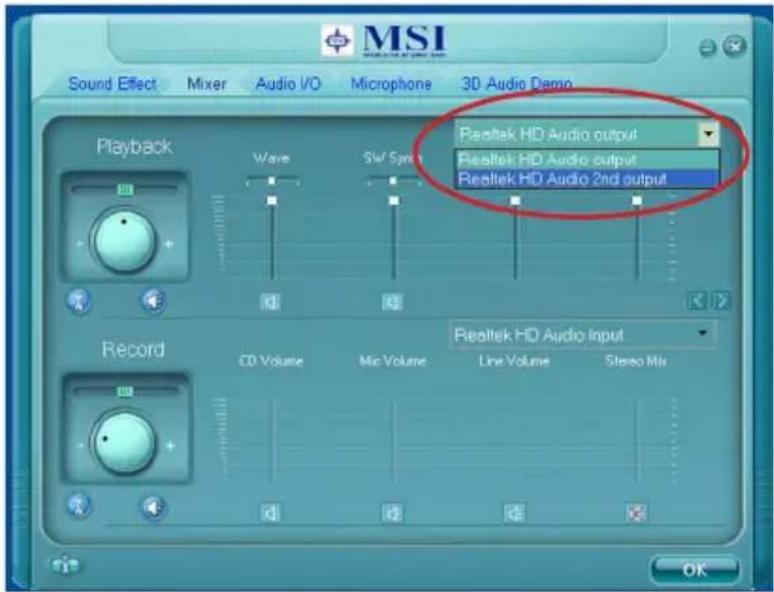Select Realtek HD Audio 2nd output option
Image resolution: width=774 pixels, height=592 pixels.
[x=586, y=178]
